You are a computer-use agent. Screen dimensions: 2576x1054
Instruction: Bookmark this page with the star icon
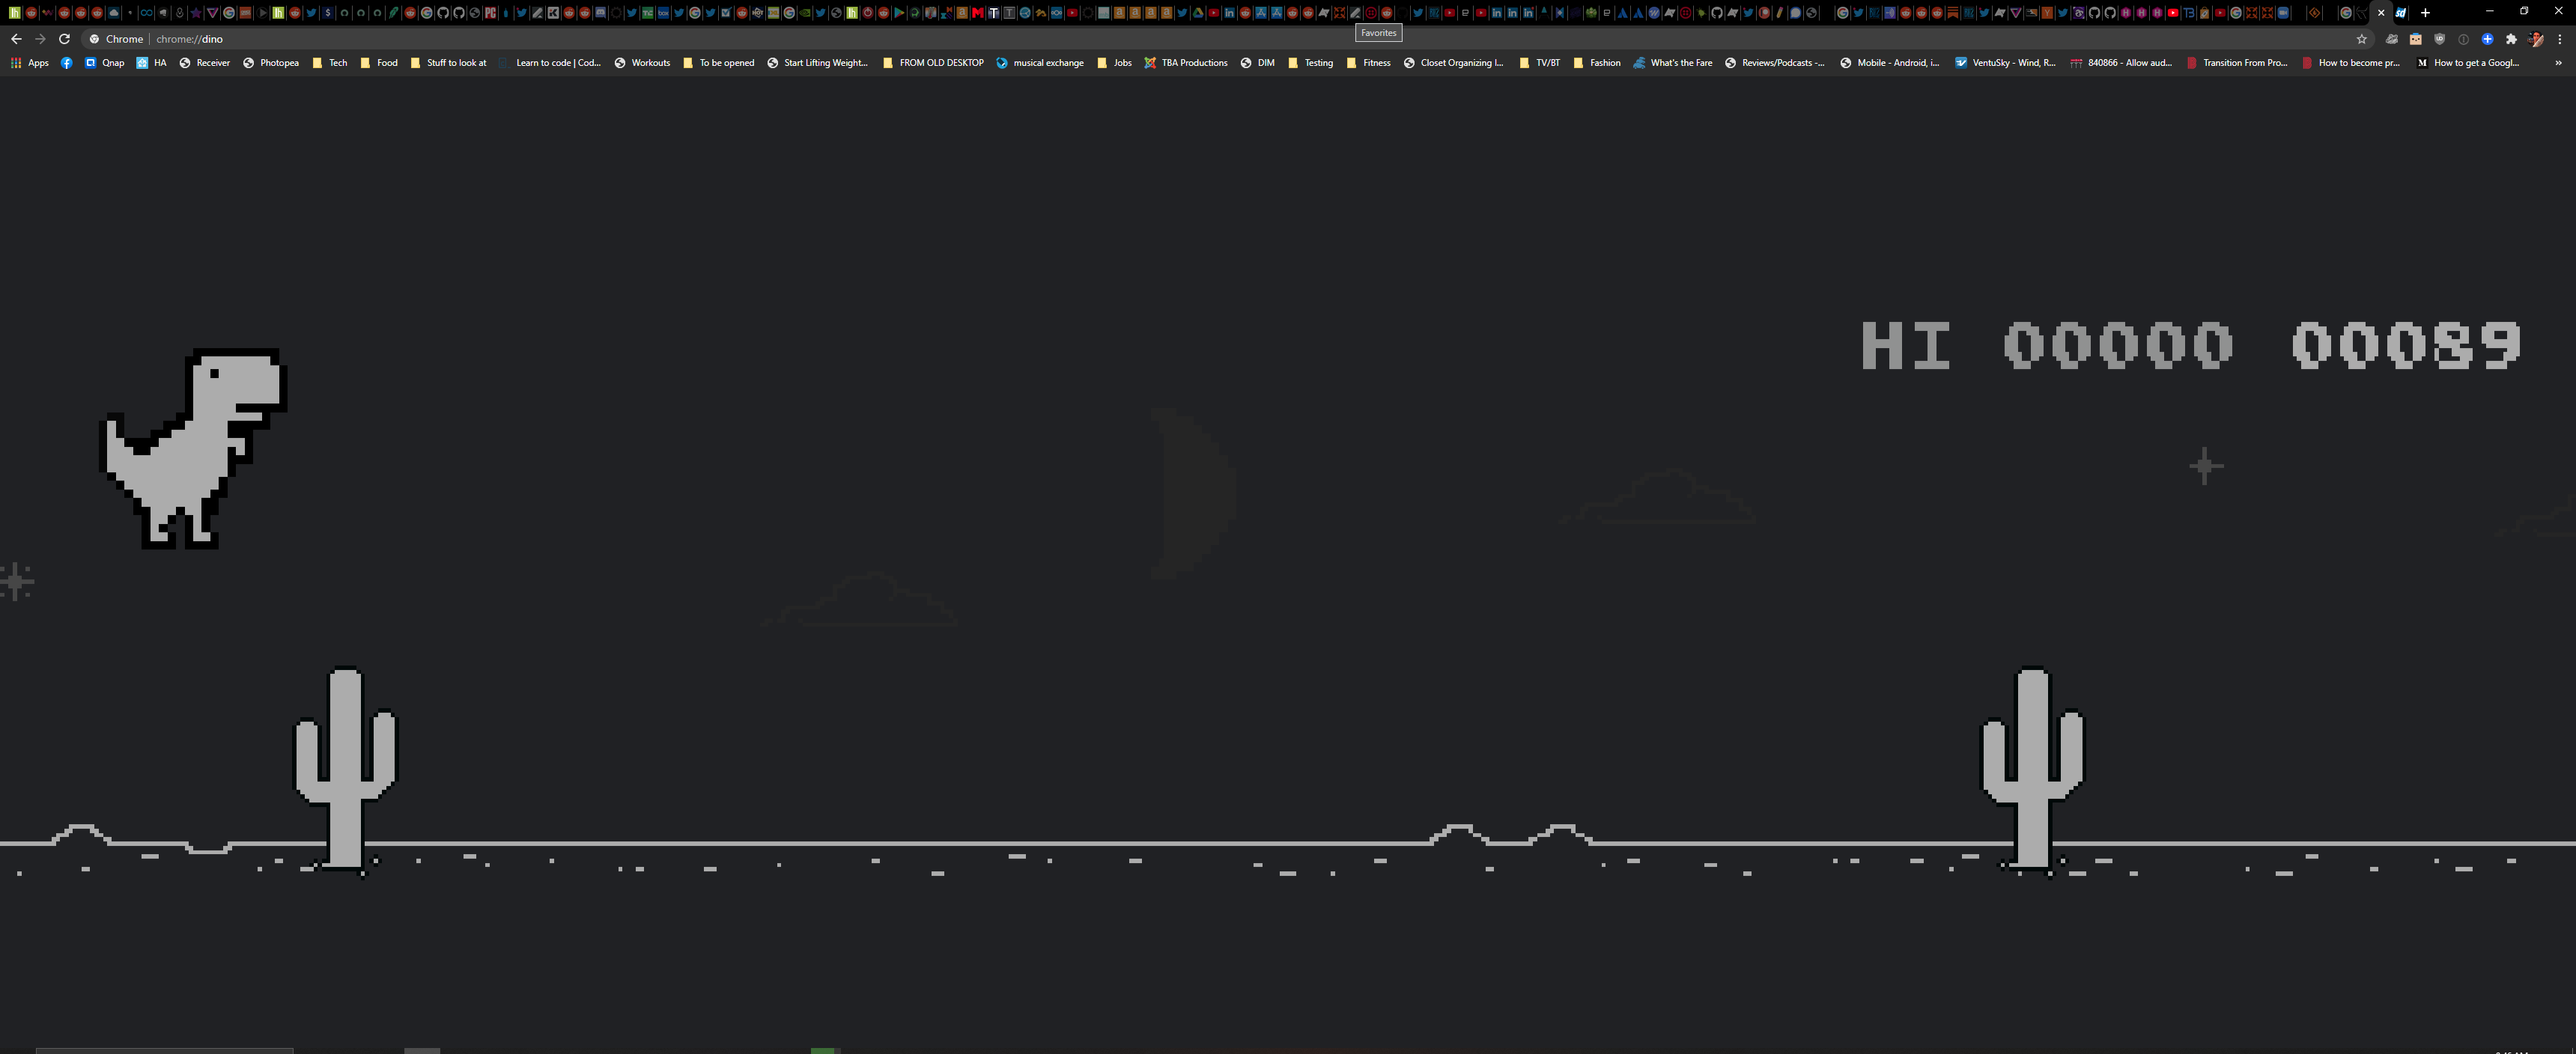2362,39
